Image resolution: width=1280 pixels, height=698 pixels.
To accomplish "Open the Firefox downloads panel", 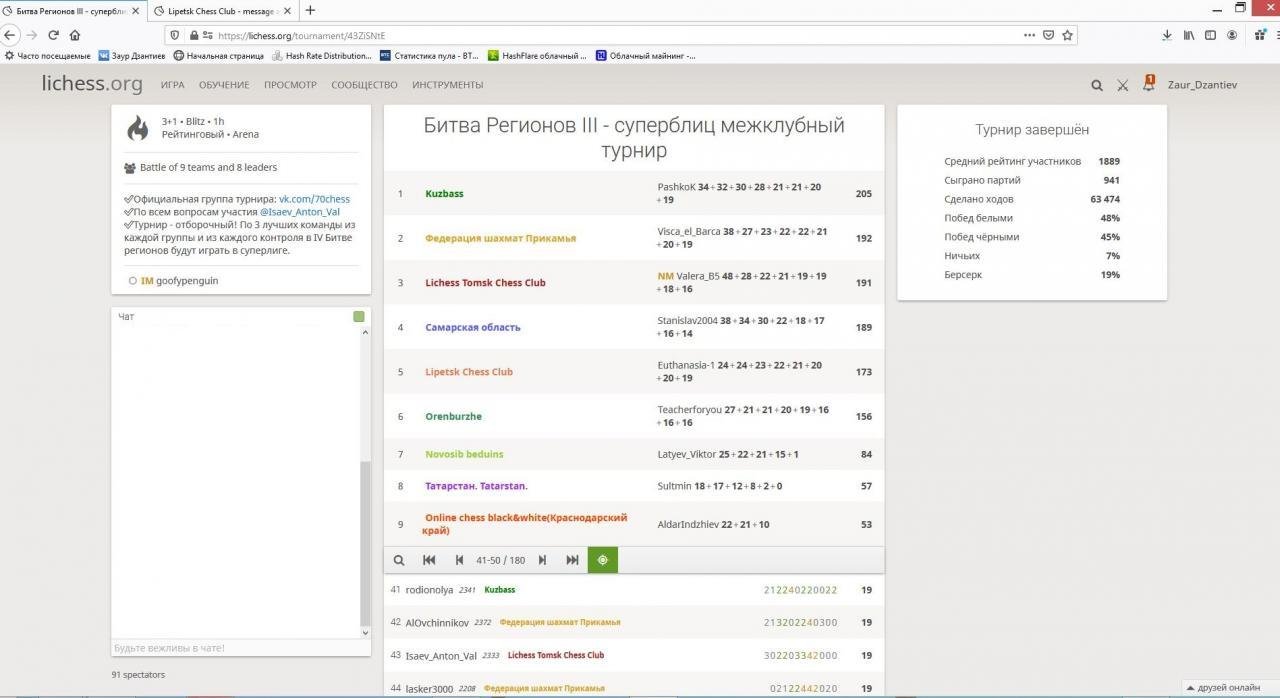I will coord(1167,35).
